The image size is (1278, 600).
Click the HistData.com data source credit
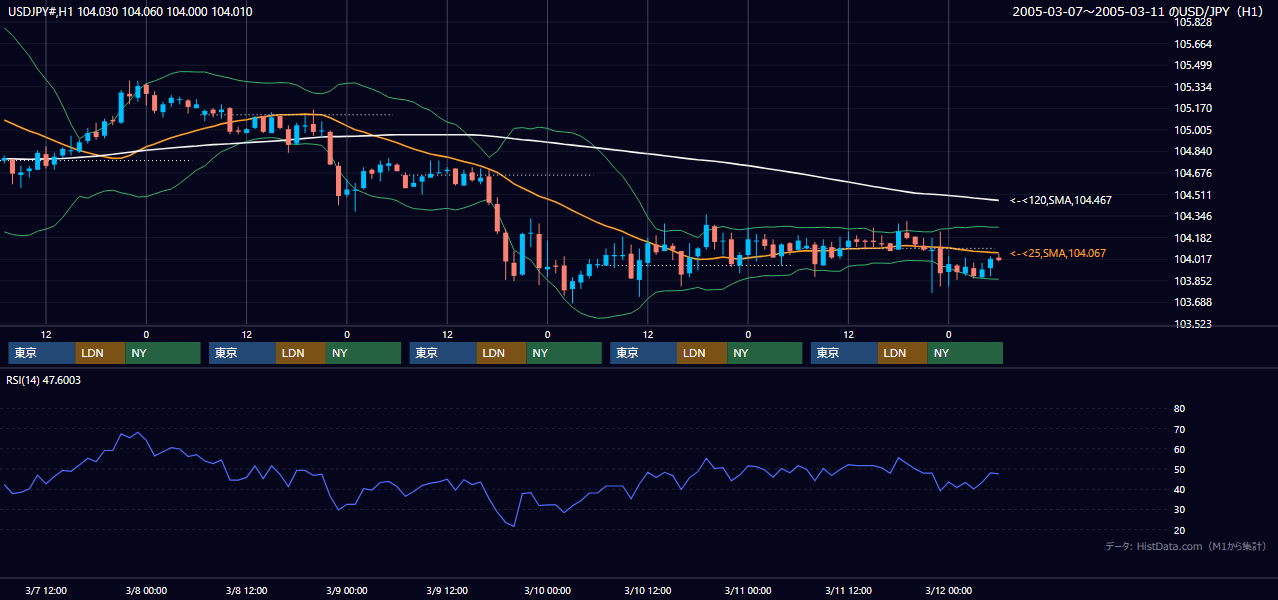pos(1186,546)
